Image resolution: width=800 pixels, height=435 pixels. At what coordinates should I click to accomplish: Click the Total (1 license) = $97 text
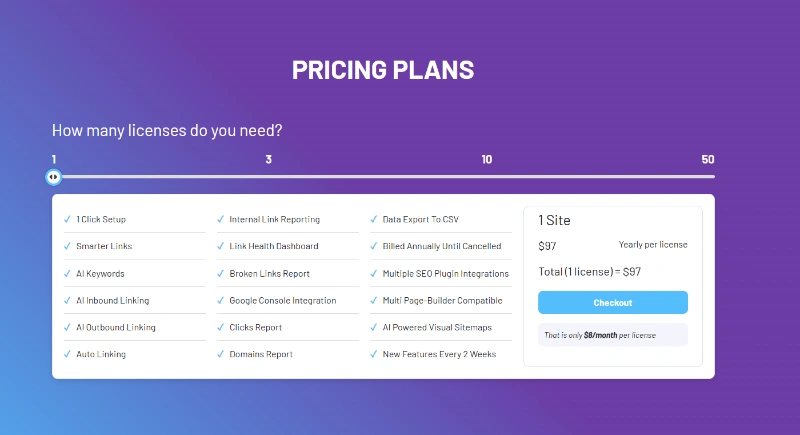589,271
